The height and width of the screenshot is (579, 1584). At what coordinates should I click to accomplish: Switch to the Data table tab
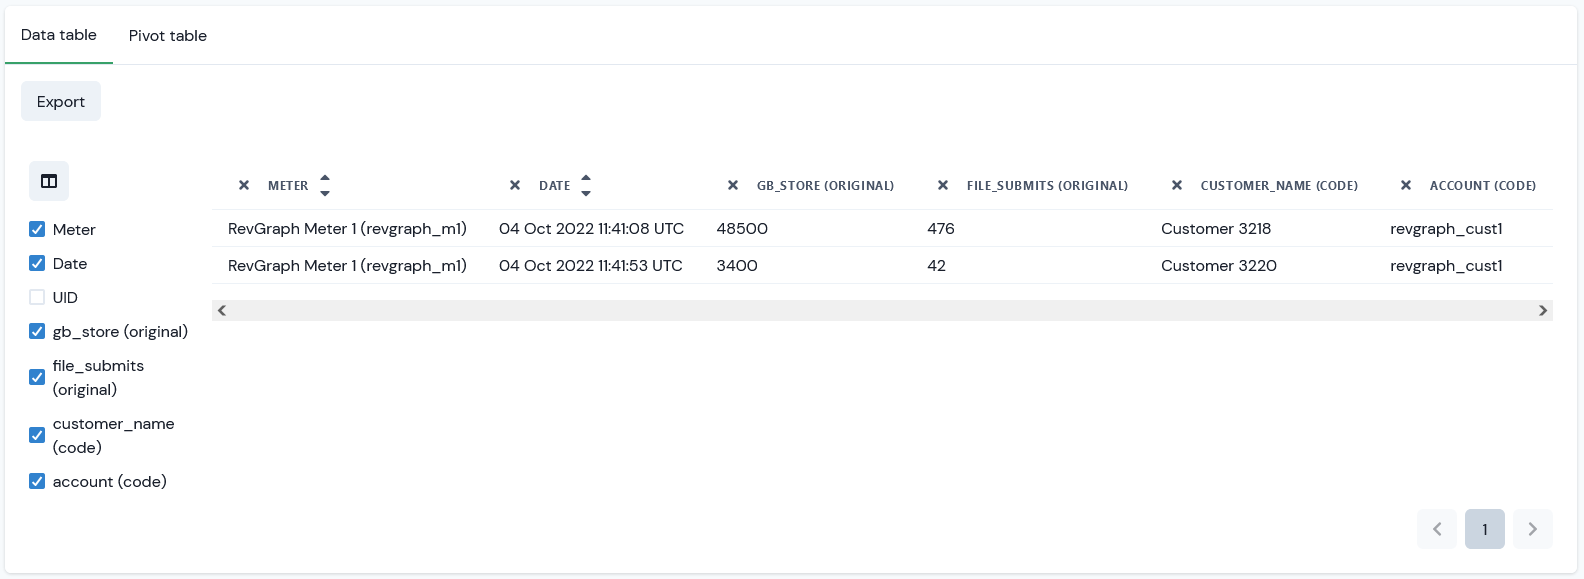(x=59, y=35)
